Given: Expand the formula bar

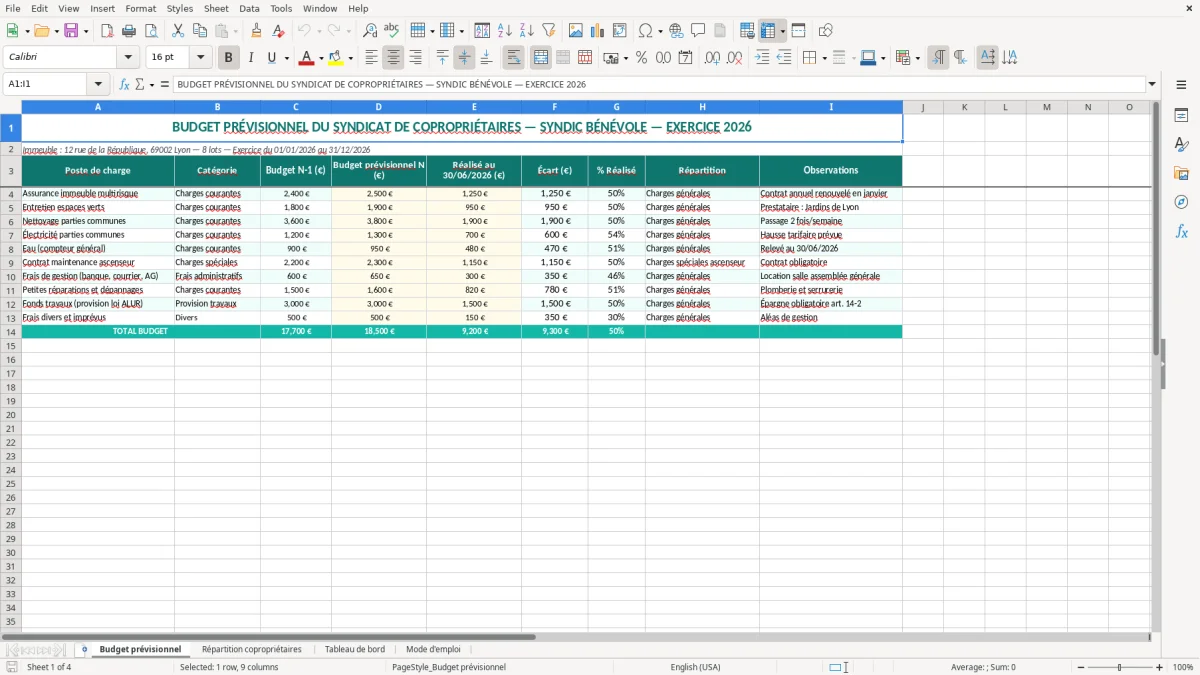Looking at the screenshot, I should click(1152, 85).
